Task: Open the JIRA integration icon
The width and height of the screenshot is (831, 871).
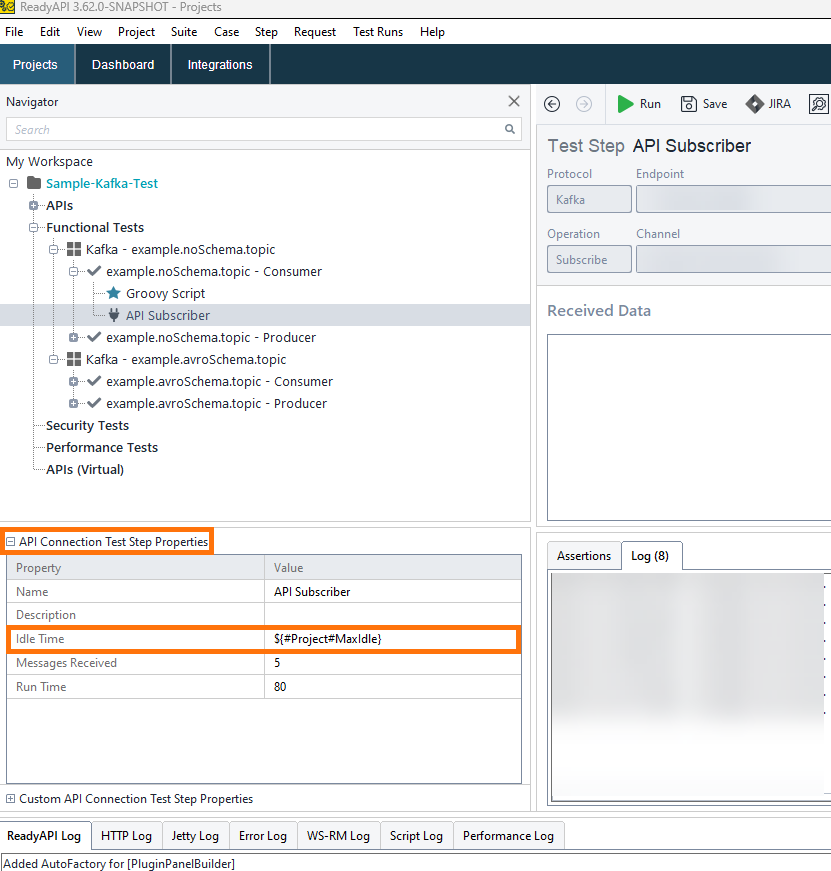Action: 755,104
